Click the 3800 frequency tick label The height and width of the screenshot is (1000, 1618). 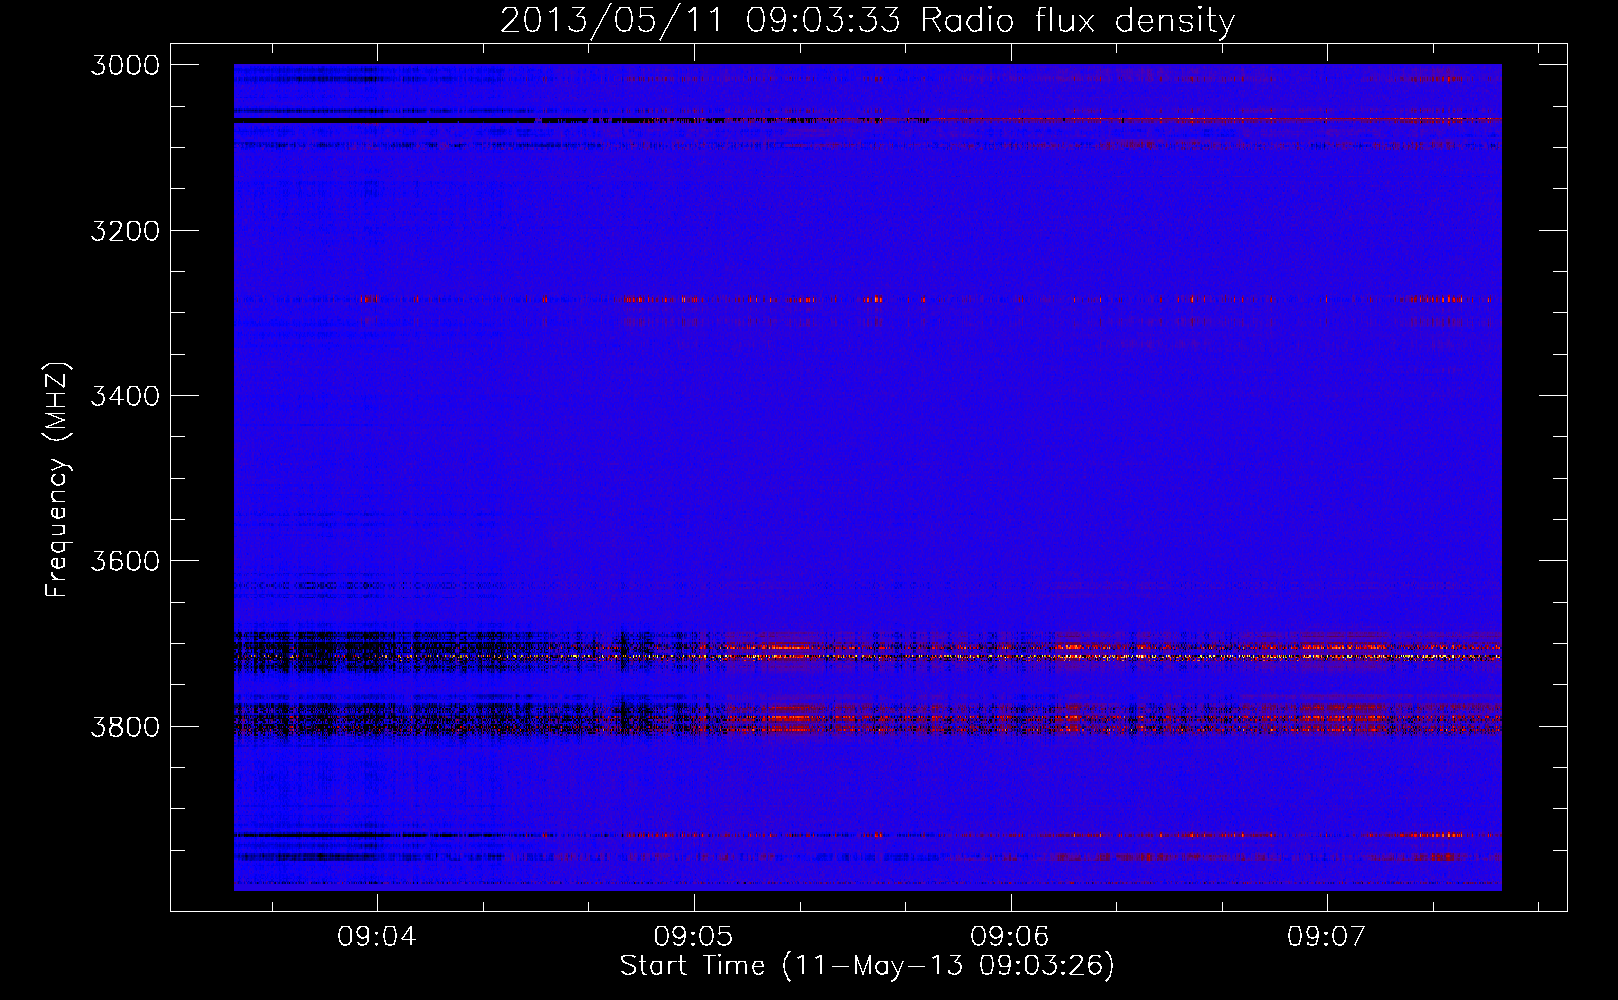(125, 726)
